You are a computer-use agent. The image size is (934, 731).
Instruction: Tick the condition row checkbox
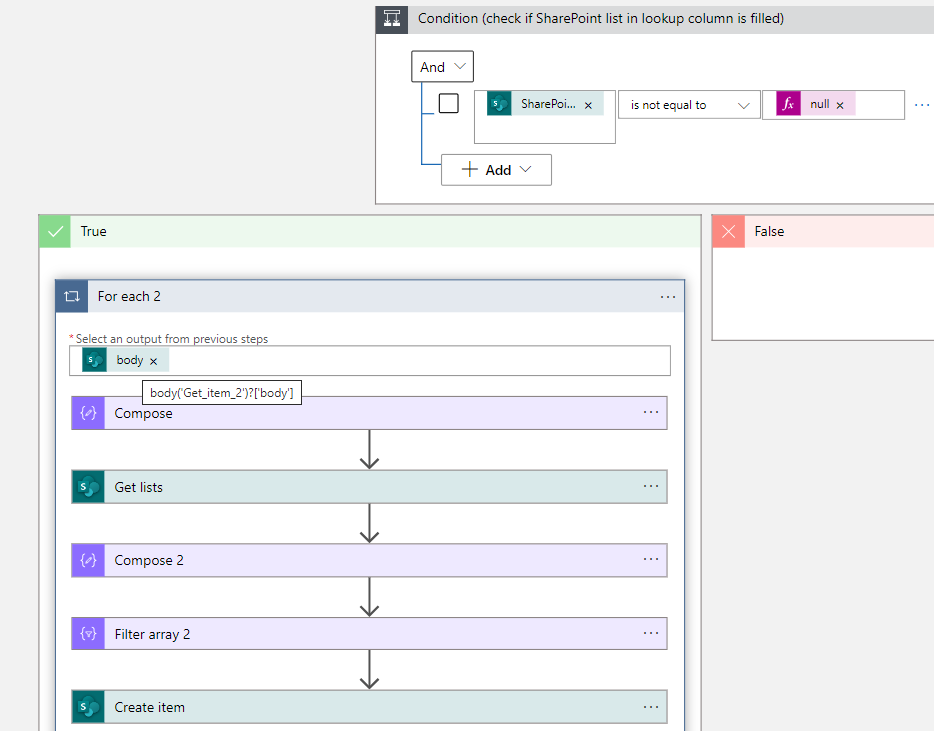[449, 103]
